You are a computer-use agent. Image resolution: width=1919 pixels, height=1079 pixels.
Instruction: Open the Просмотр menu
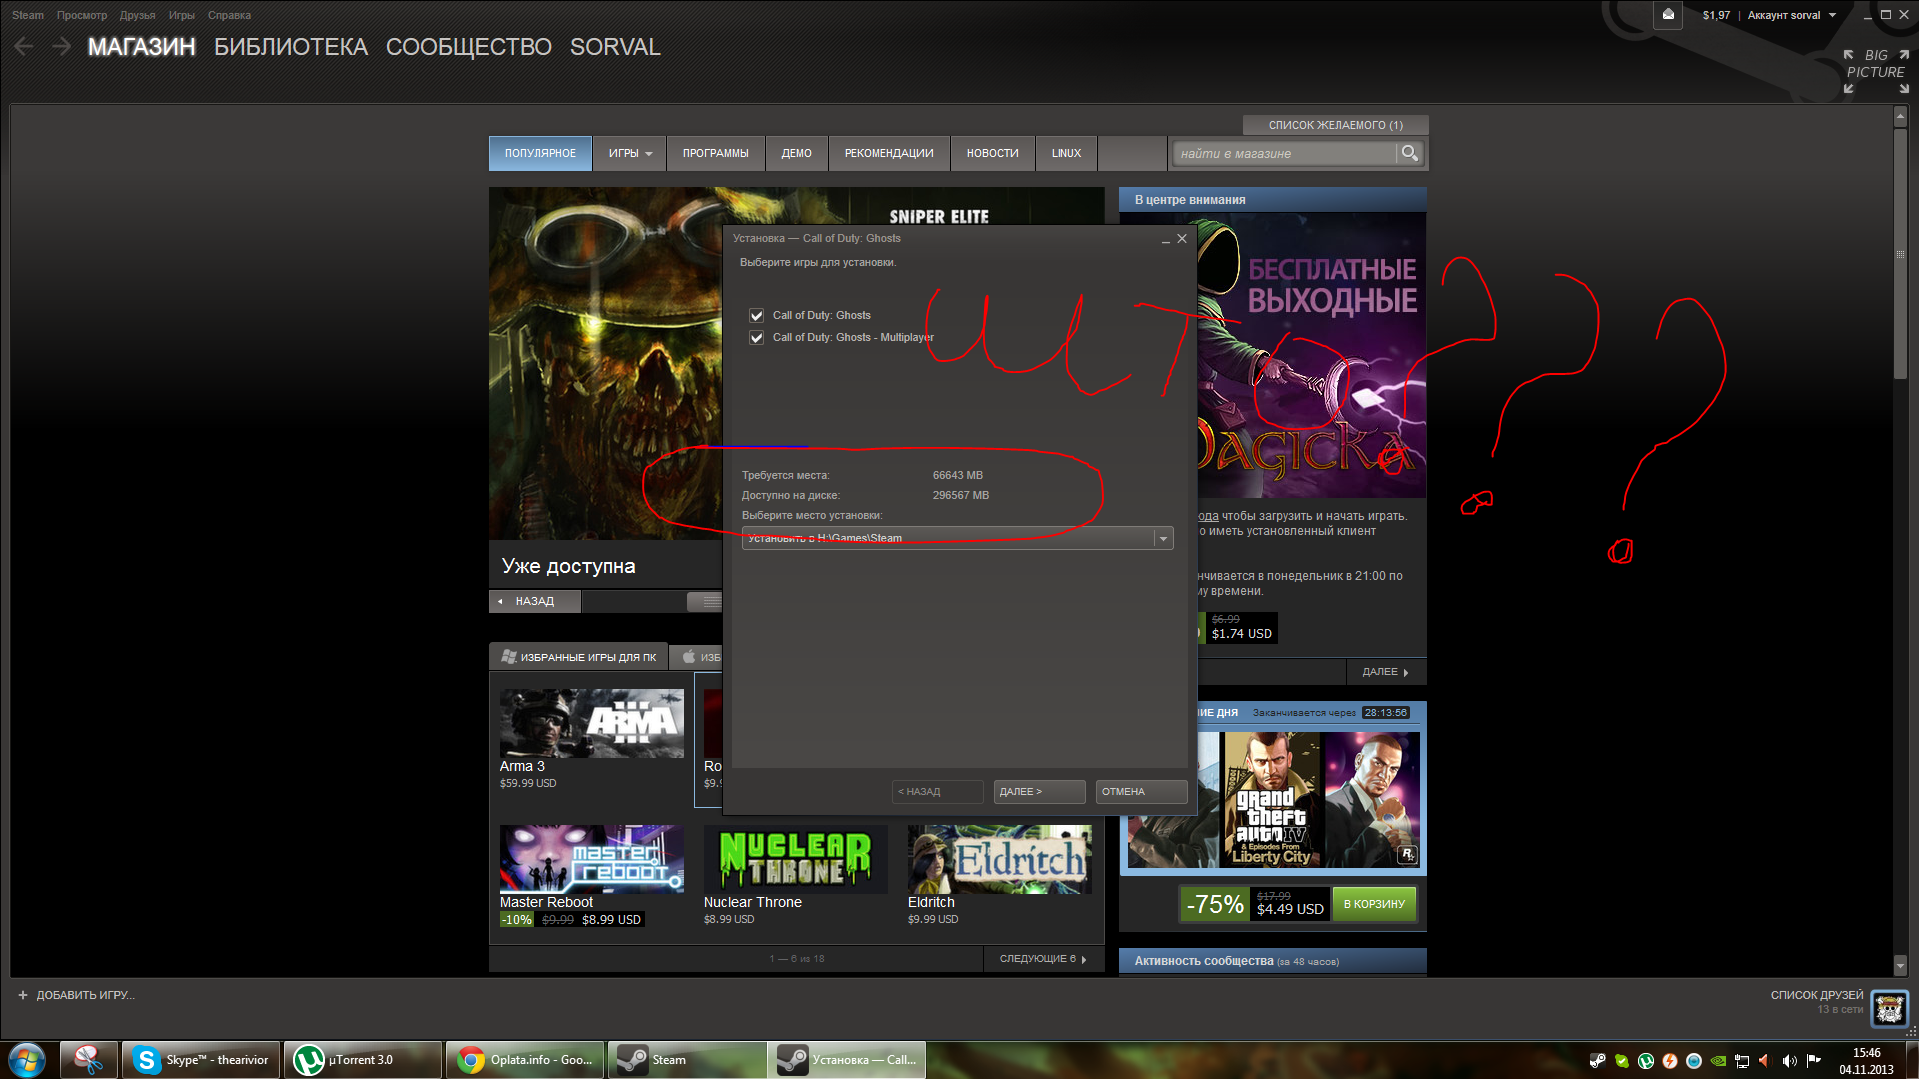[x=82, y=15]
